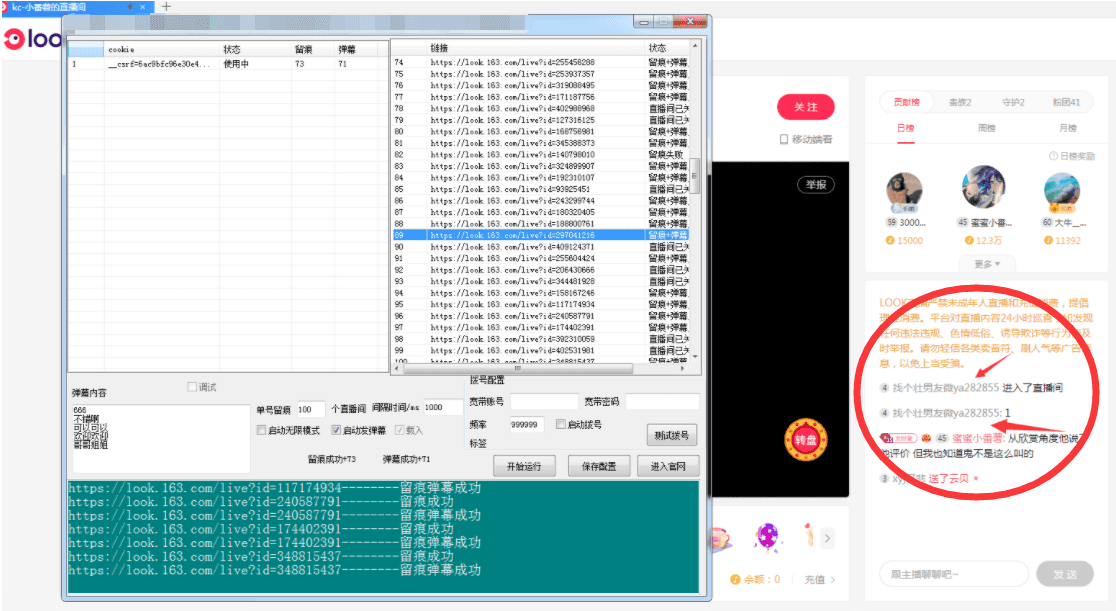Click coin icon next to 12.3万

969,241
